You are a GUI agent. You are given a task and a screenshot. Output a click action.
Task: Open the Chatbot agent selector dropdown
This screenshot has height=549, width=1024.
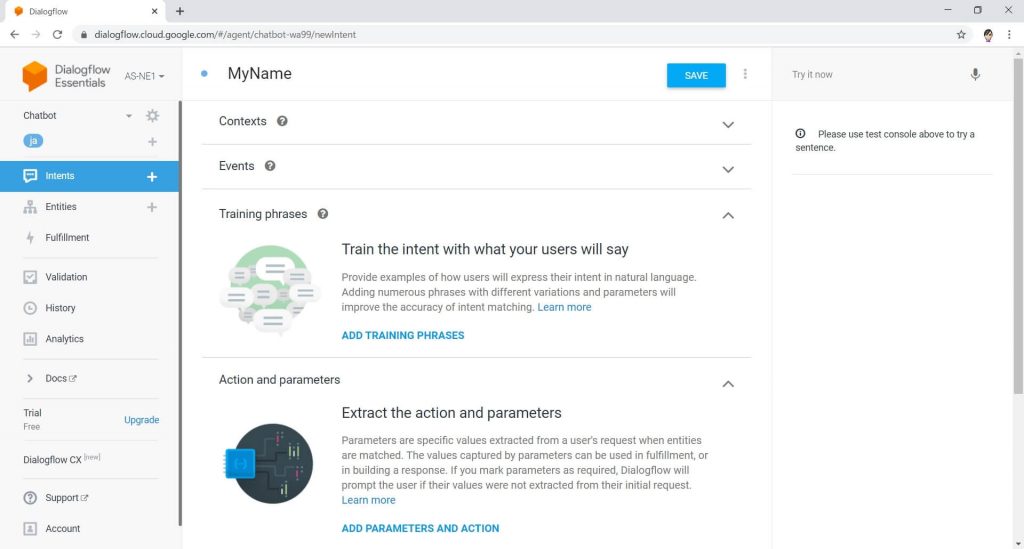click(129, 116)
